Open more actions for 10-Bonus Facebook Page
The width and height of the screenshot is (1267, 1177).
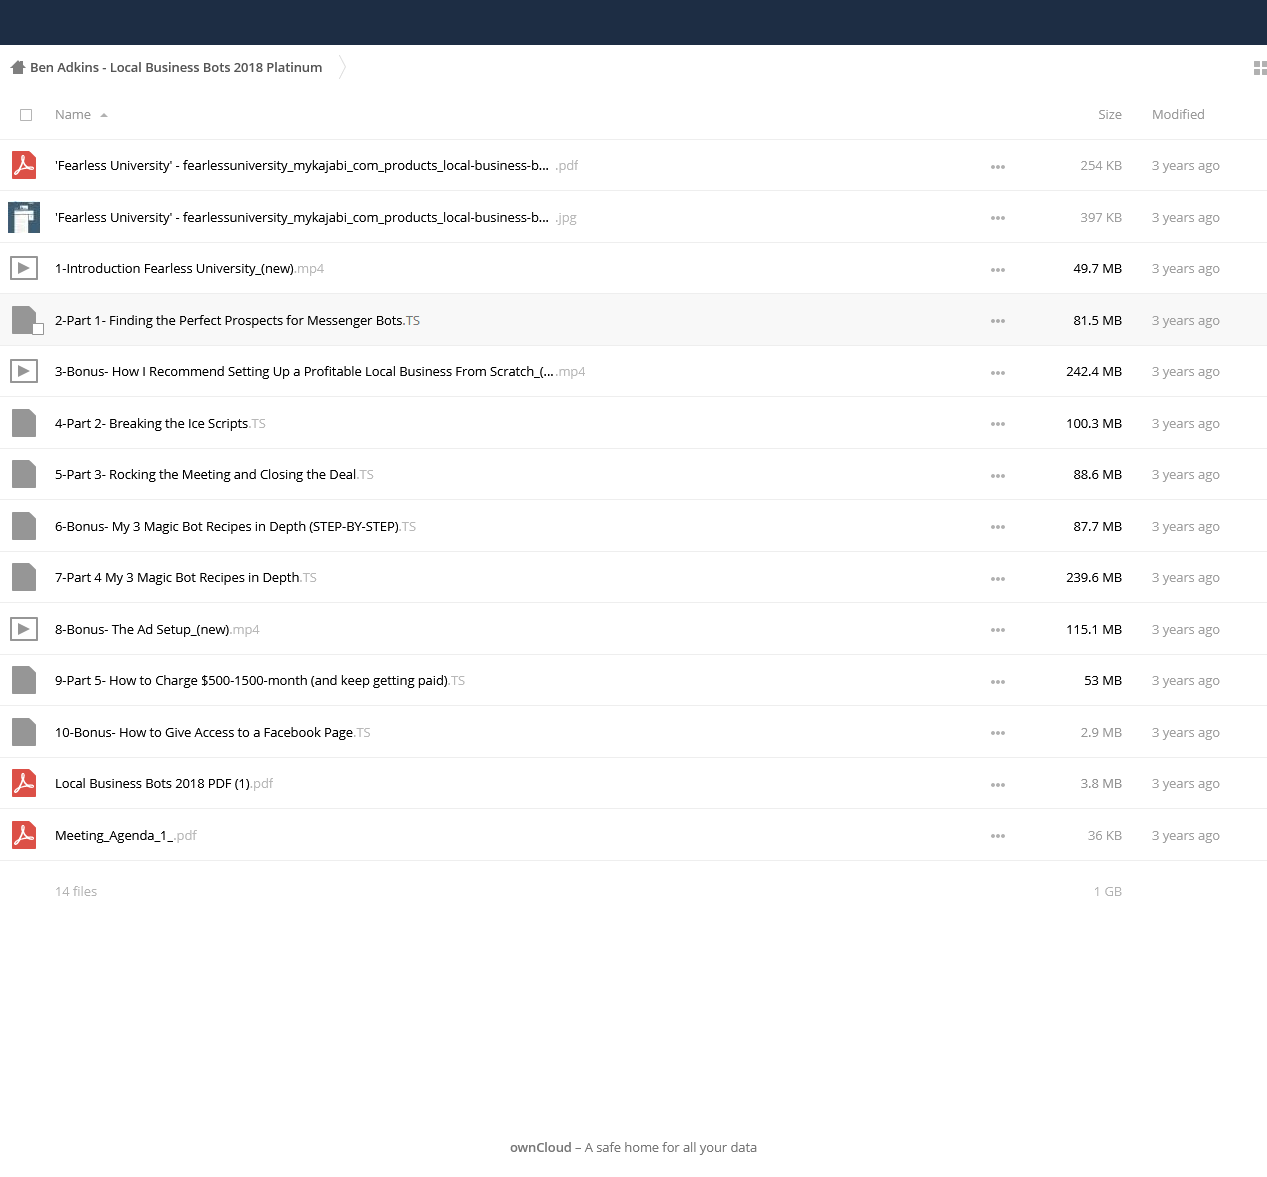point(998,733)
